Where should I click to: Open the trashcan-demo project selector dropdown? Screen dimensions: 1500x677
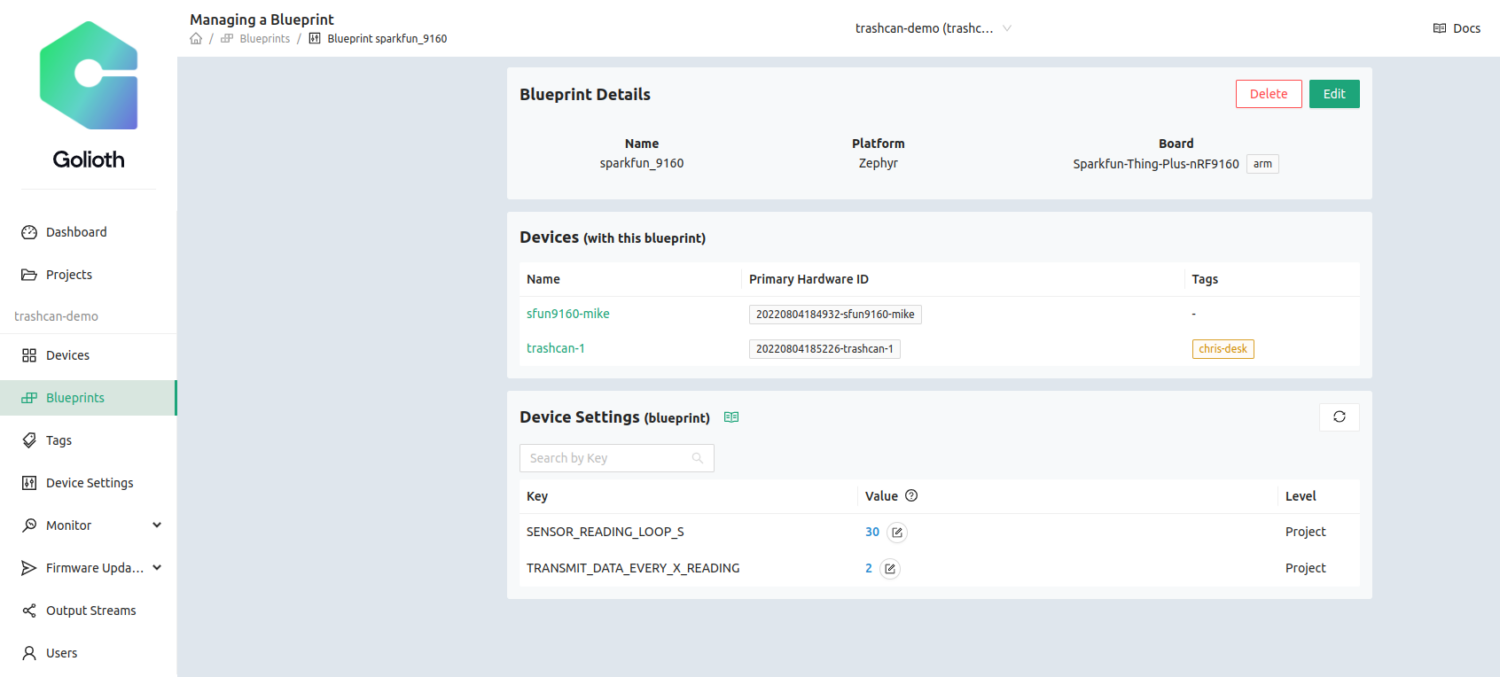coord(932,28)
